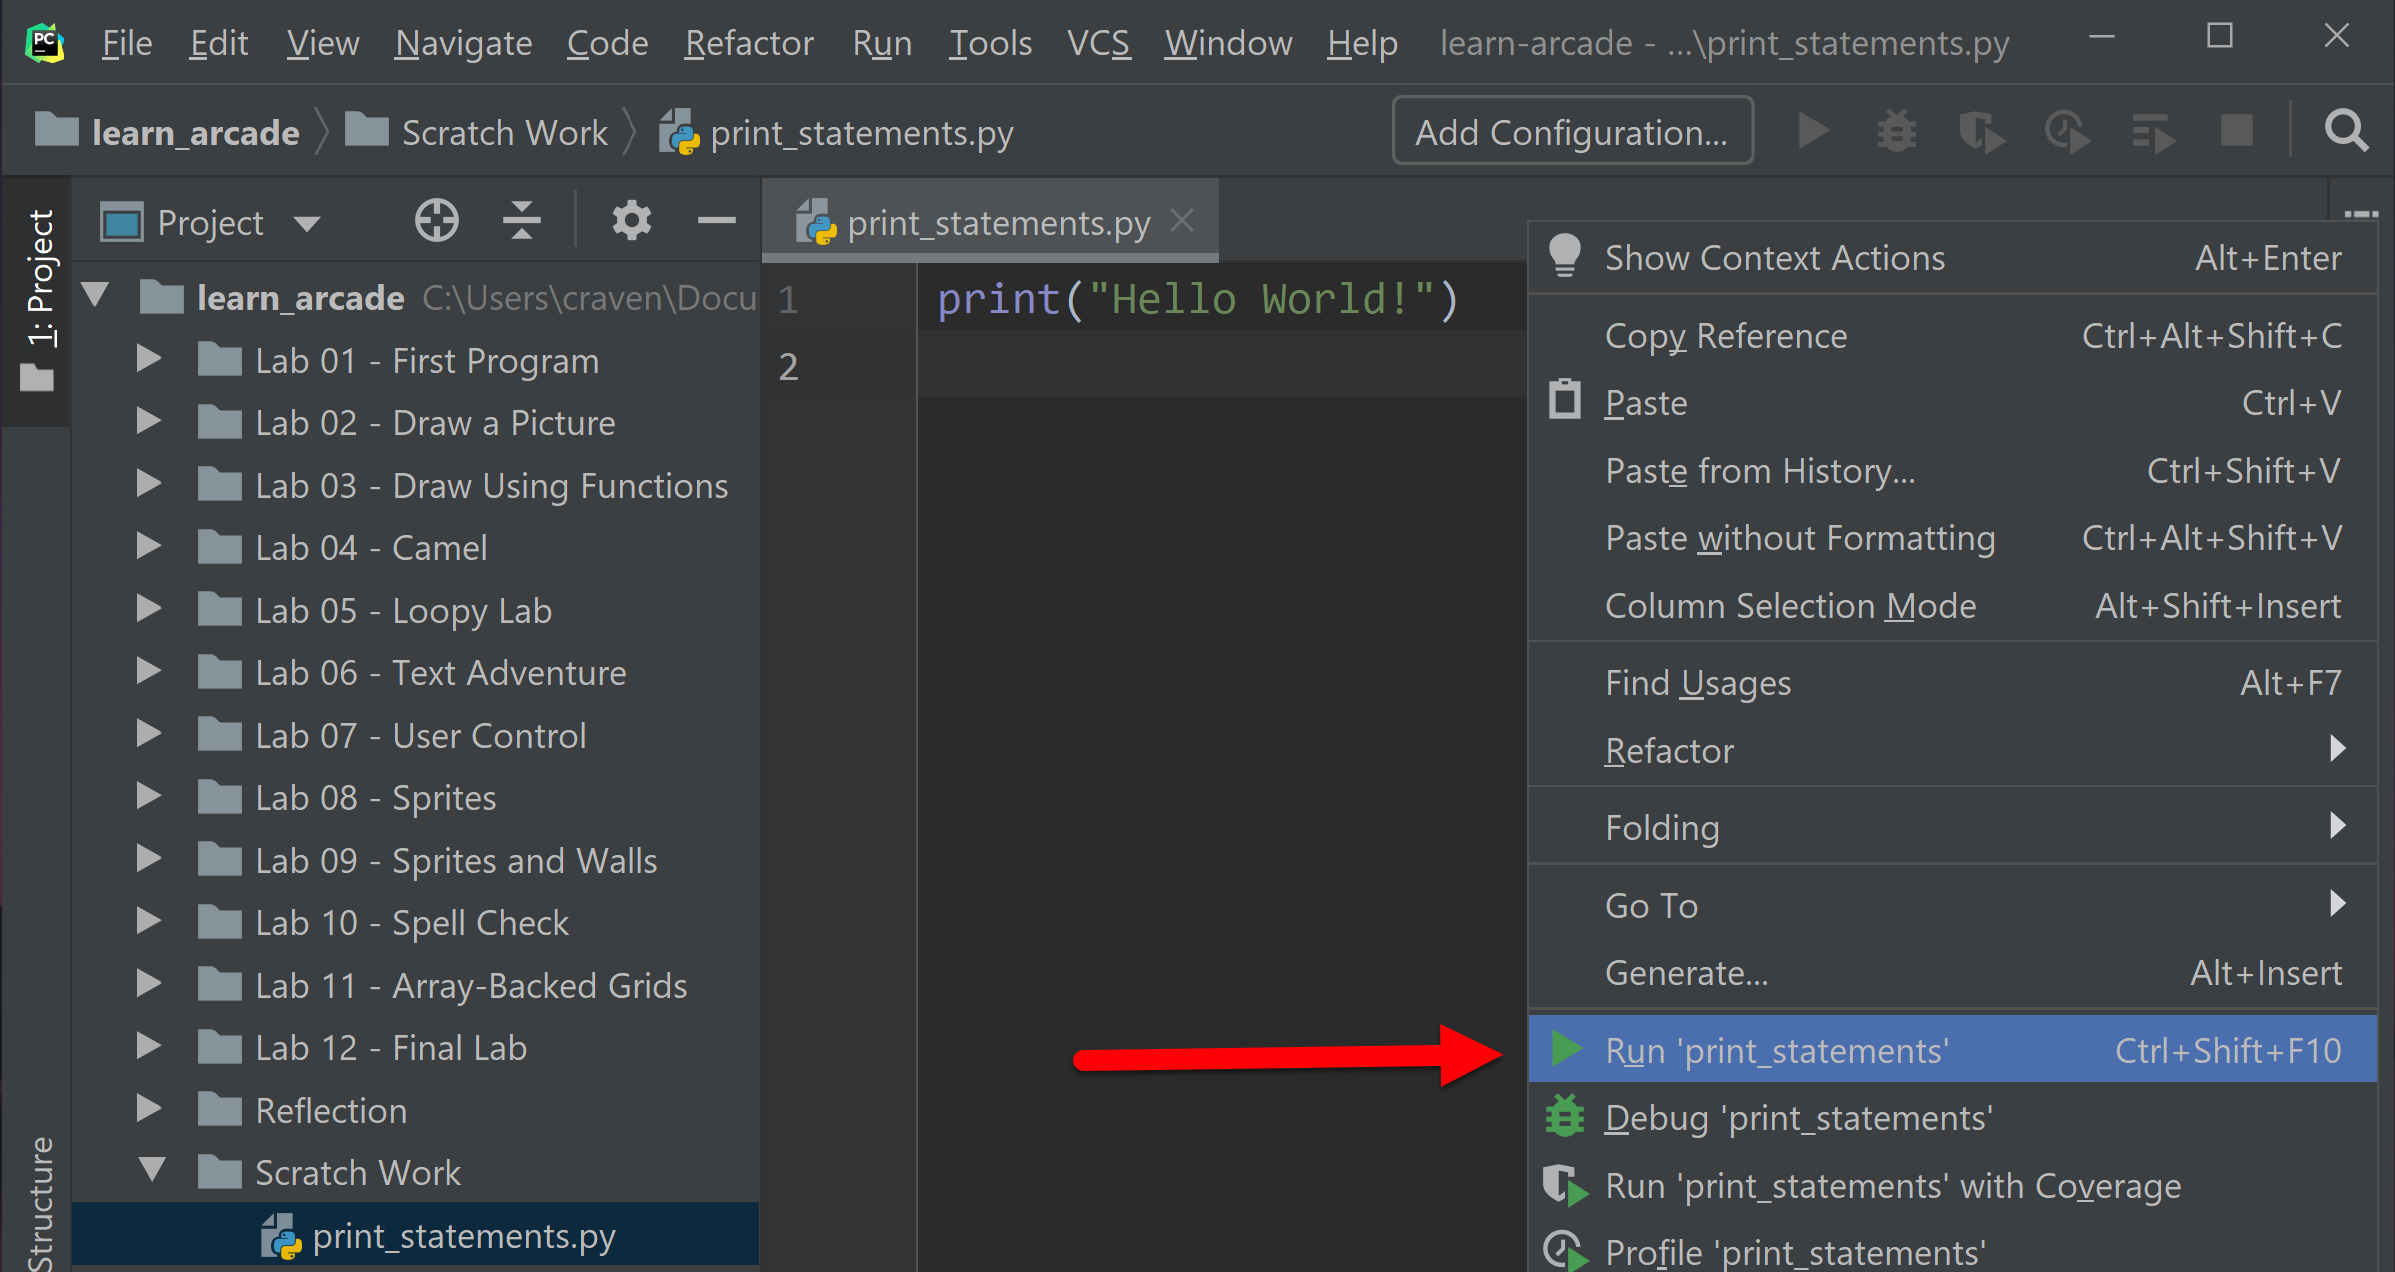Image resolution: width=2395 pixels, height=1272 pixels.
Task: Click learn_arcade breadcrumb text
Action: [x=195, y=132]
